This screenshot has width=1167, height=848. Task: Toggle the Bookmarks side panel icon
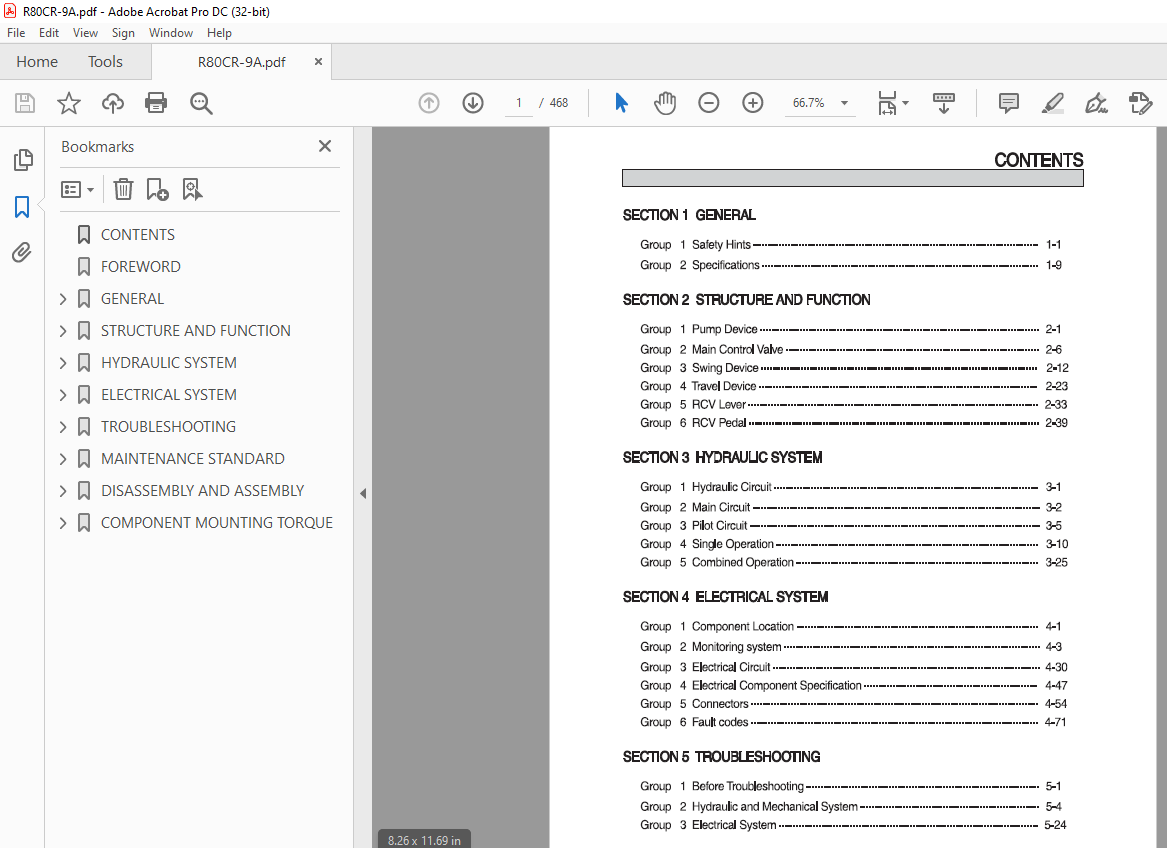pyautogui.click(x=22, y=207)
